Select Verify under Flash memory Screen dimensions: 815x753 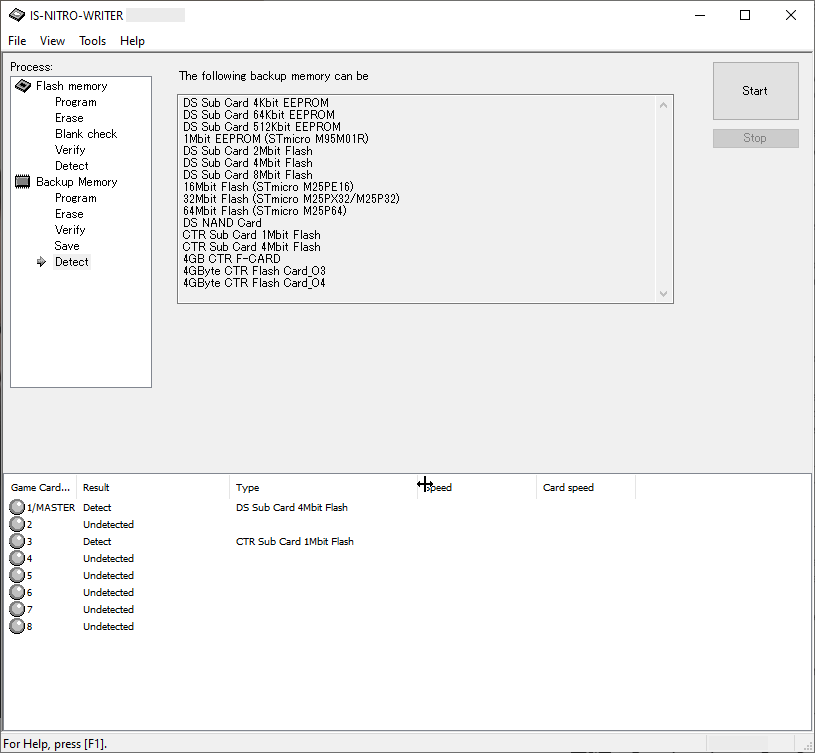(x=70, y=150)
